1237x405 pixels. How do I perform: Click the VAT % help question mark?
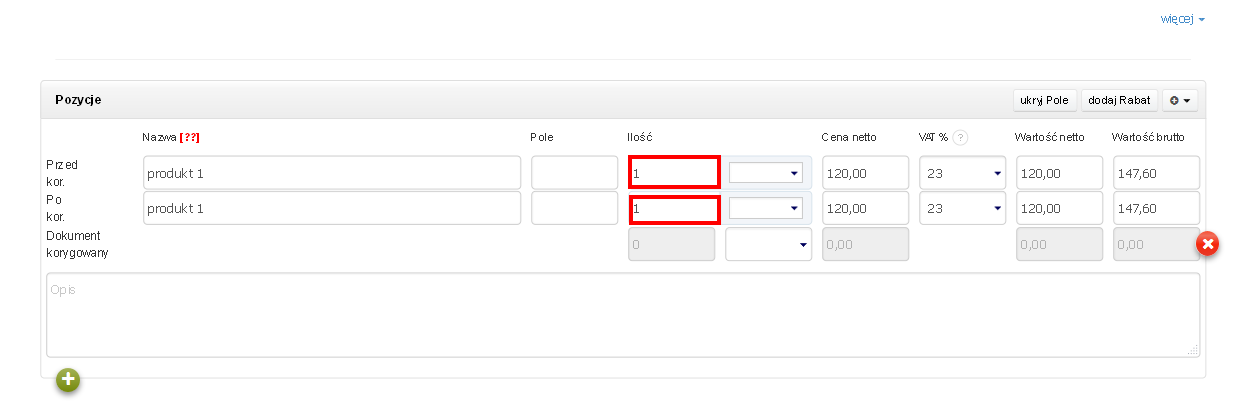tap(960, 137)
